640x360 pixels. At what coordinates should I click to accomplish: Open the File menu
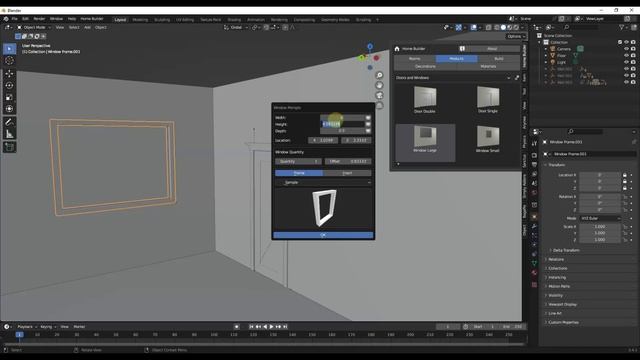pos(14,19)
